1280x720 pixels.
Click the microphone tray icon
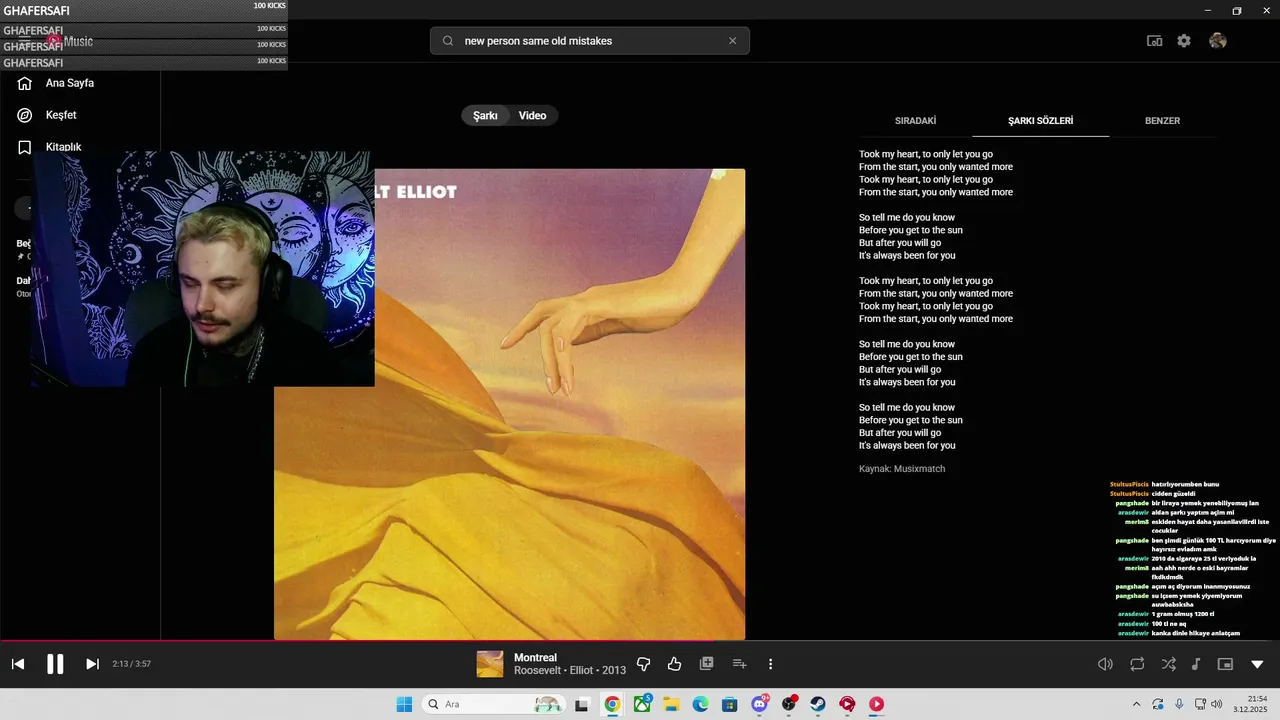pos(1179,704)
